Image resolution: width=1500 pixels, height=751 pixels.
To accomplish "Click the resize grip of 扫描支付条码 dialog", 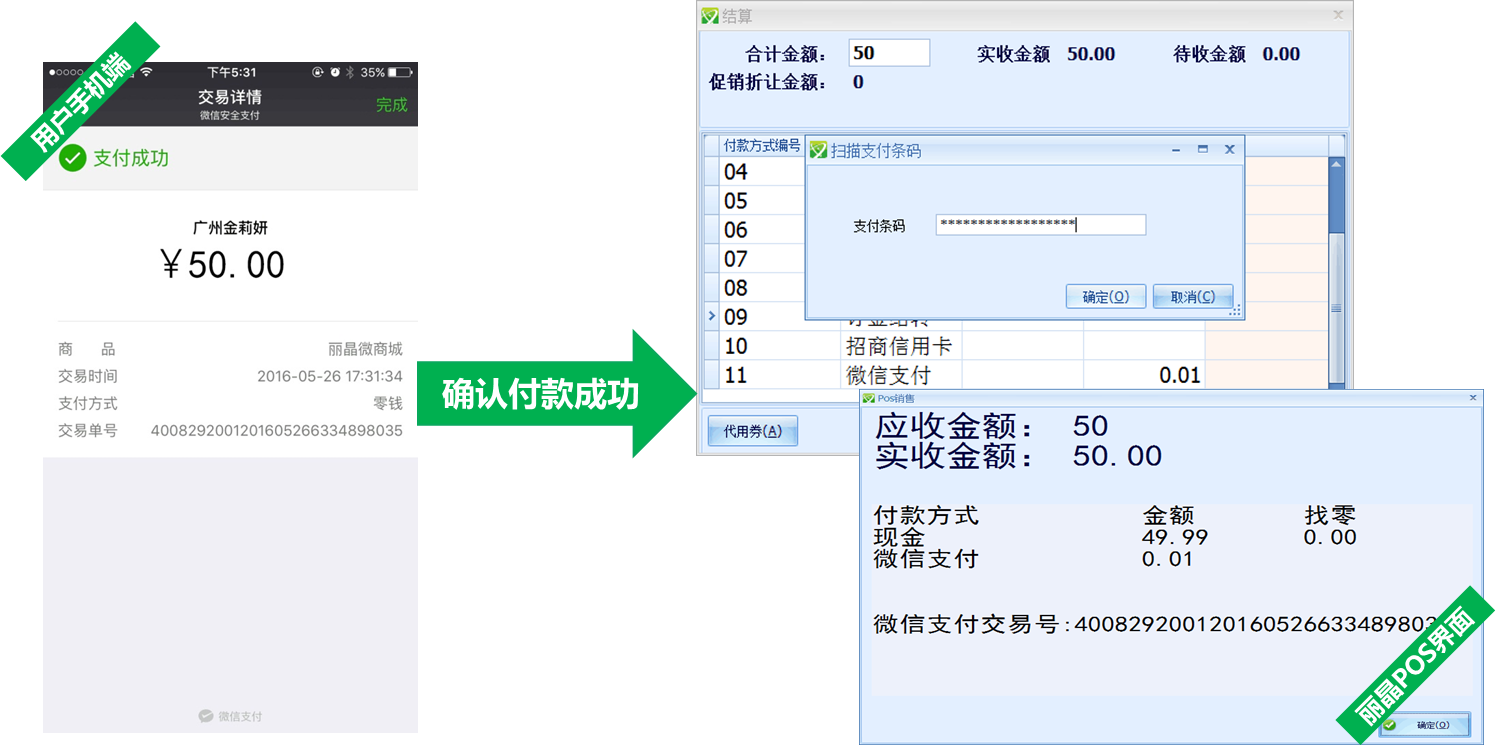I will 1235,311.
